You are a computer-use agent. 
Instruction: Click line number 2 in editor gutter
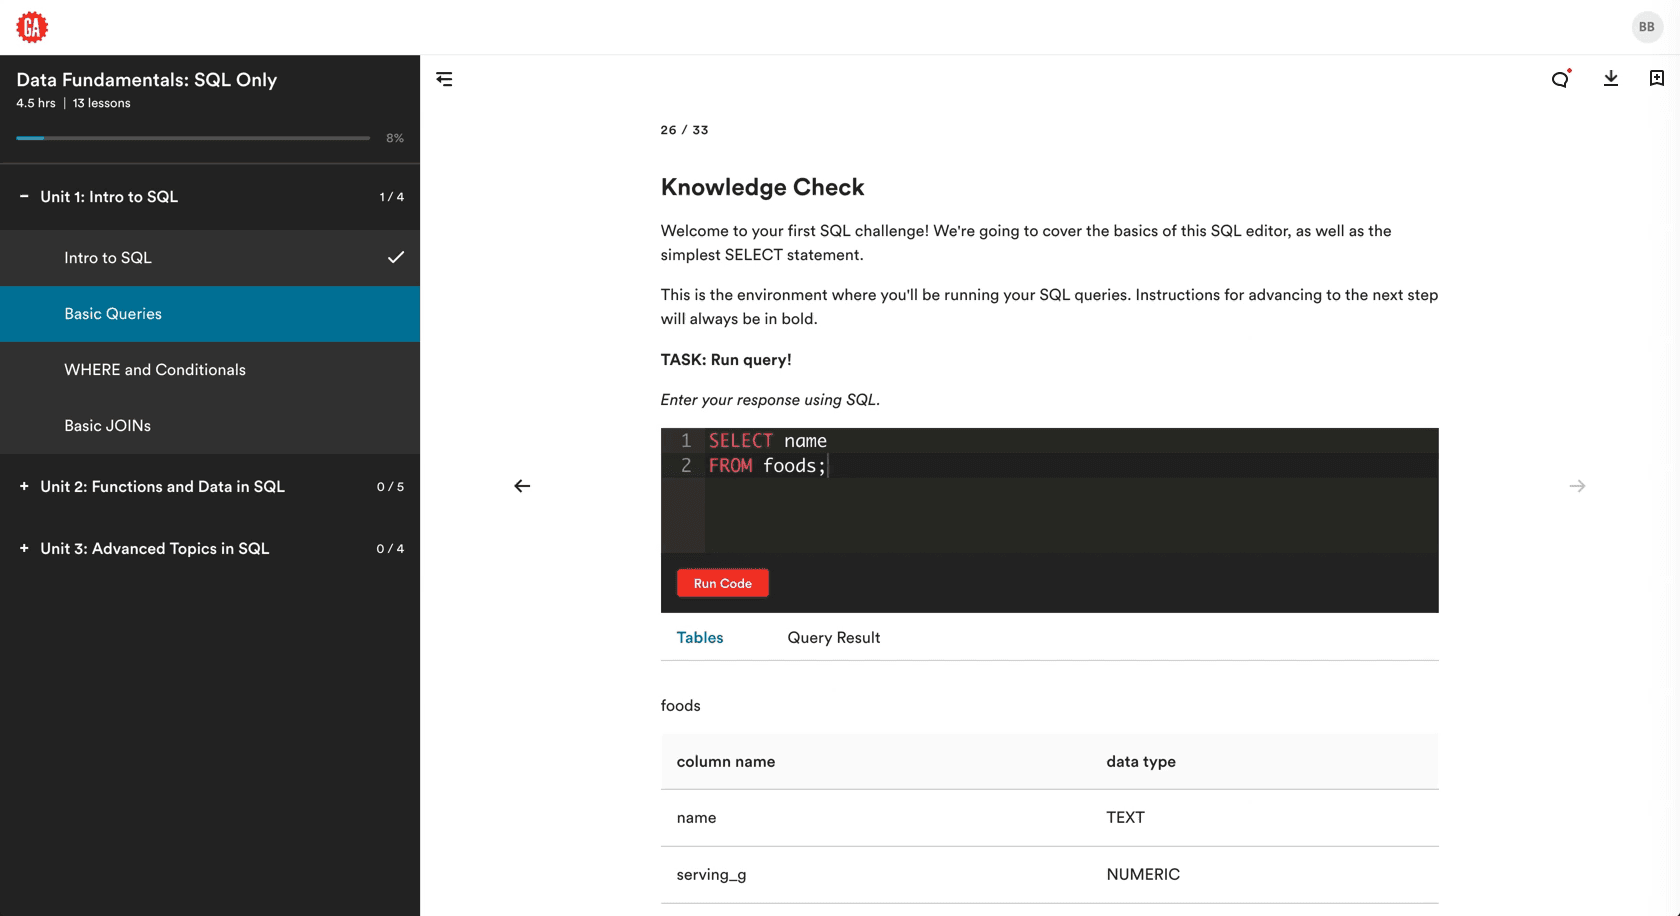pos(686,466)
